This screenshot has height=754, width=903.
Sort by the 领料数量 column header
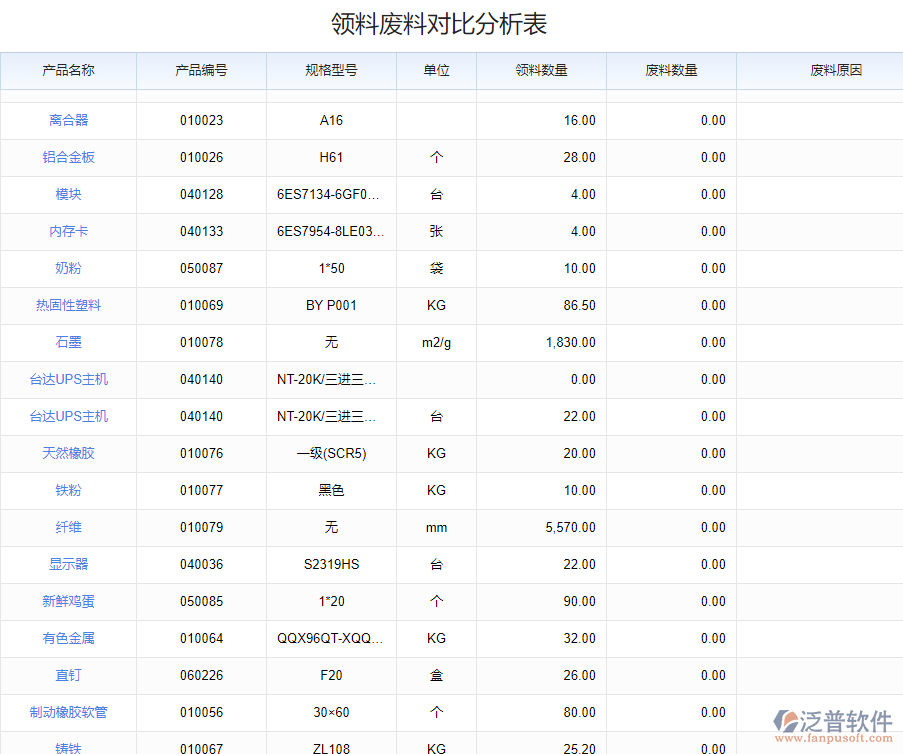pyautogui.click(x=541, y=70)
